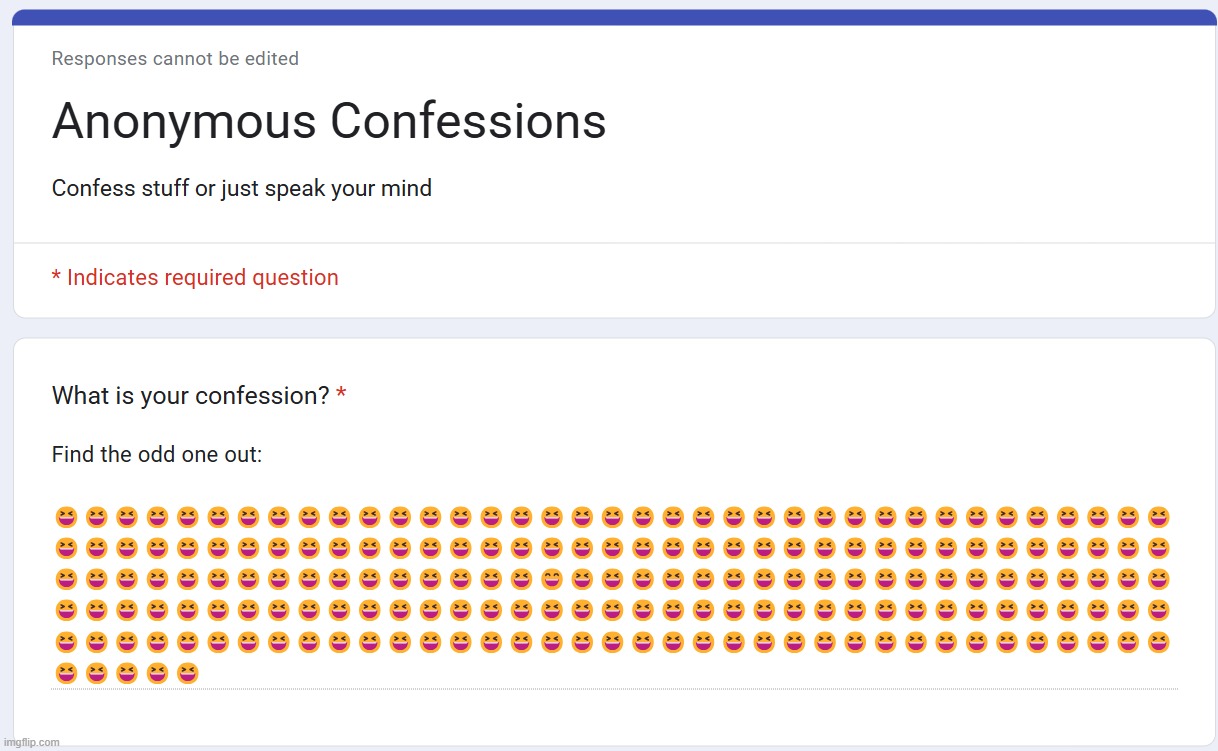Click the first emoji of the third row
Screen dimensions: 1218x751
(x=67, y=579)
